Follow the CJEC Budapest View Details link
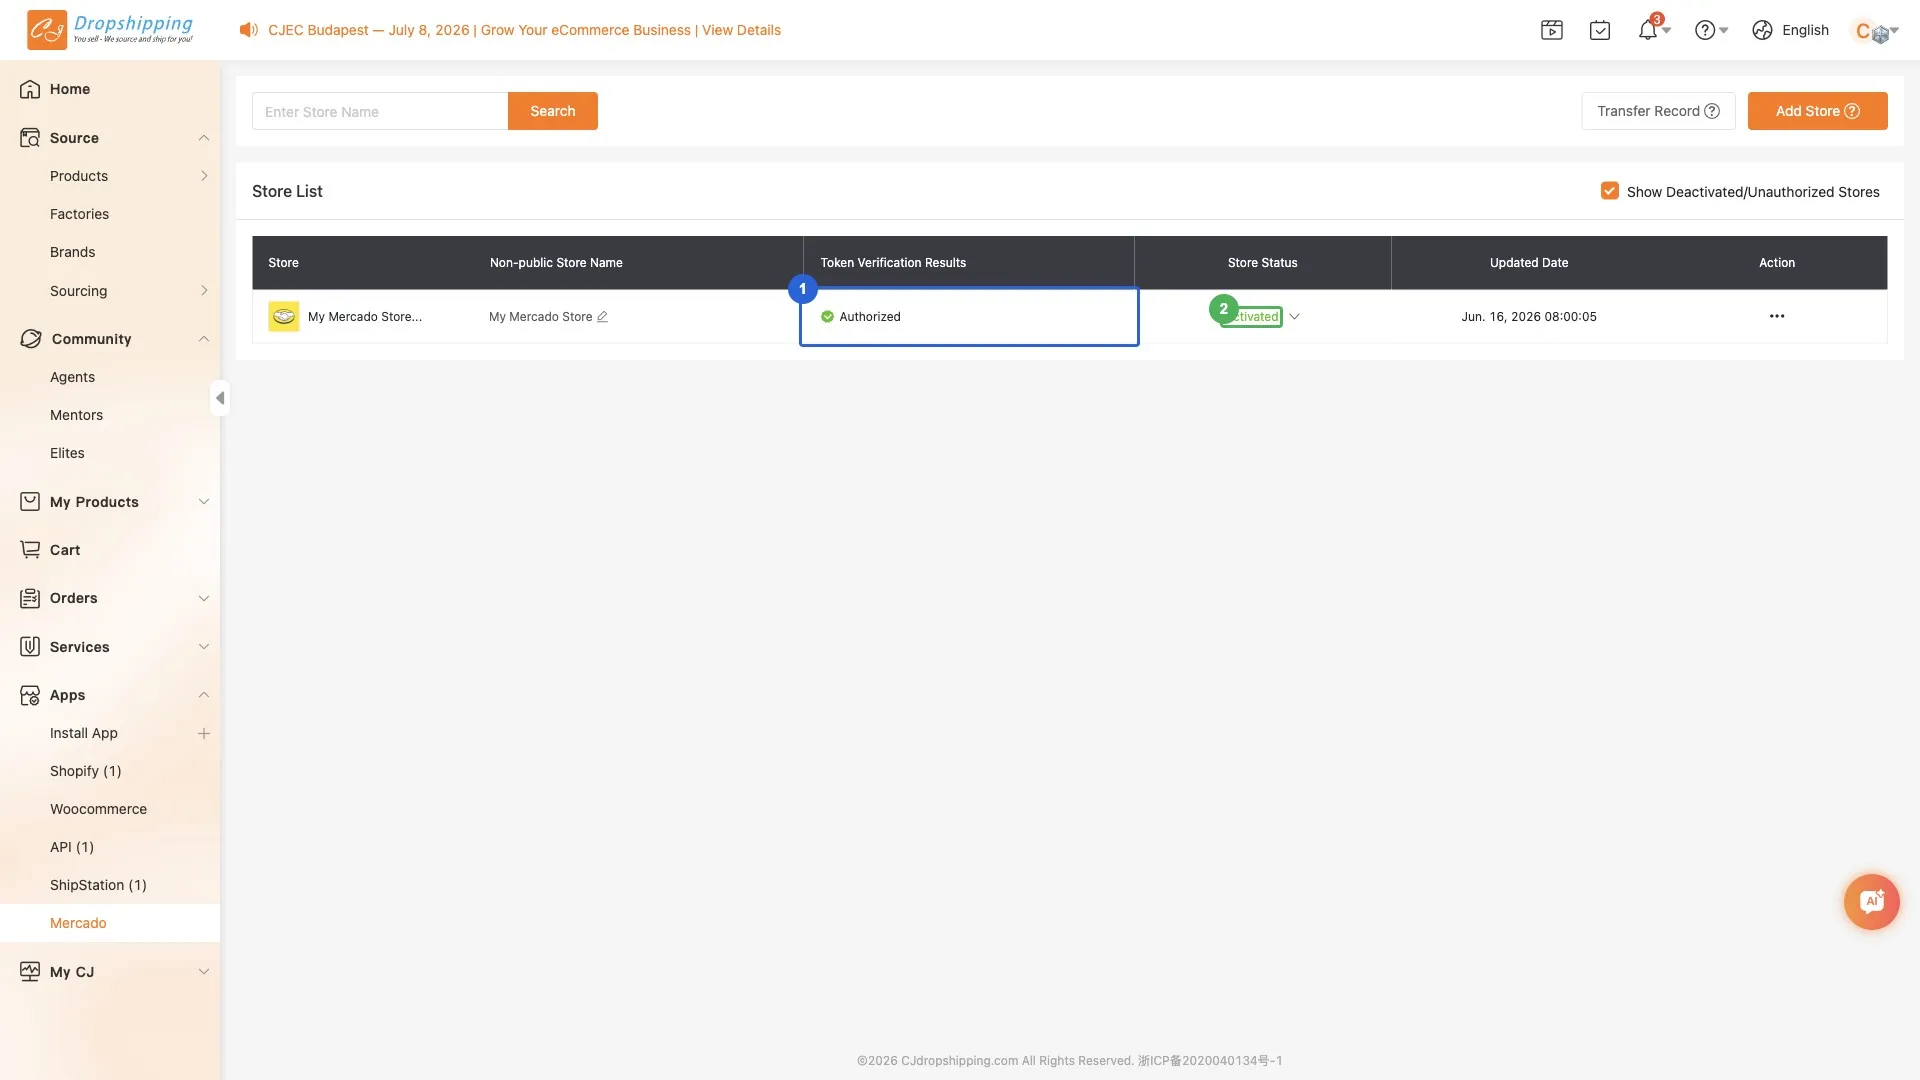The image size is (1920, 1080). click(741, 30)
